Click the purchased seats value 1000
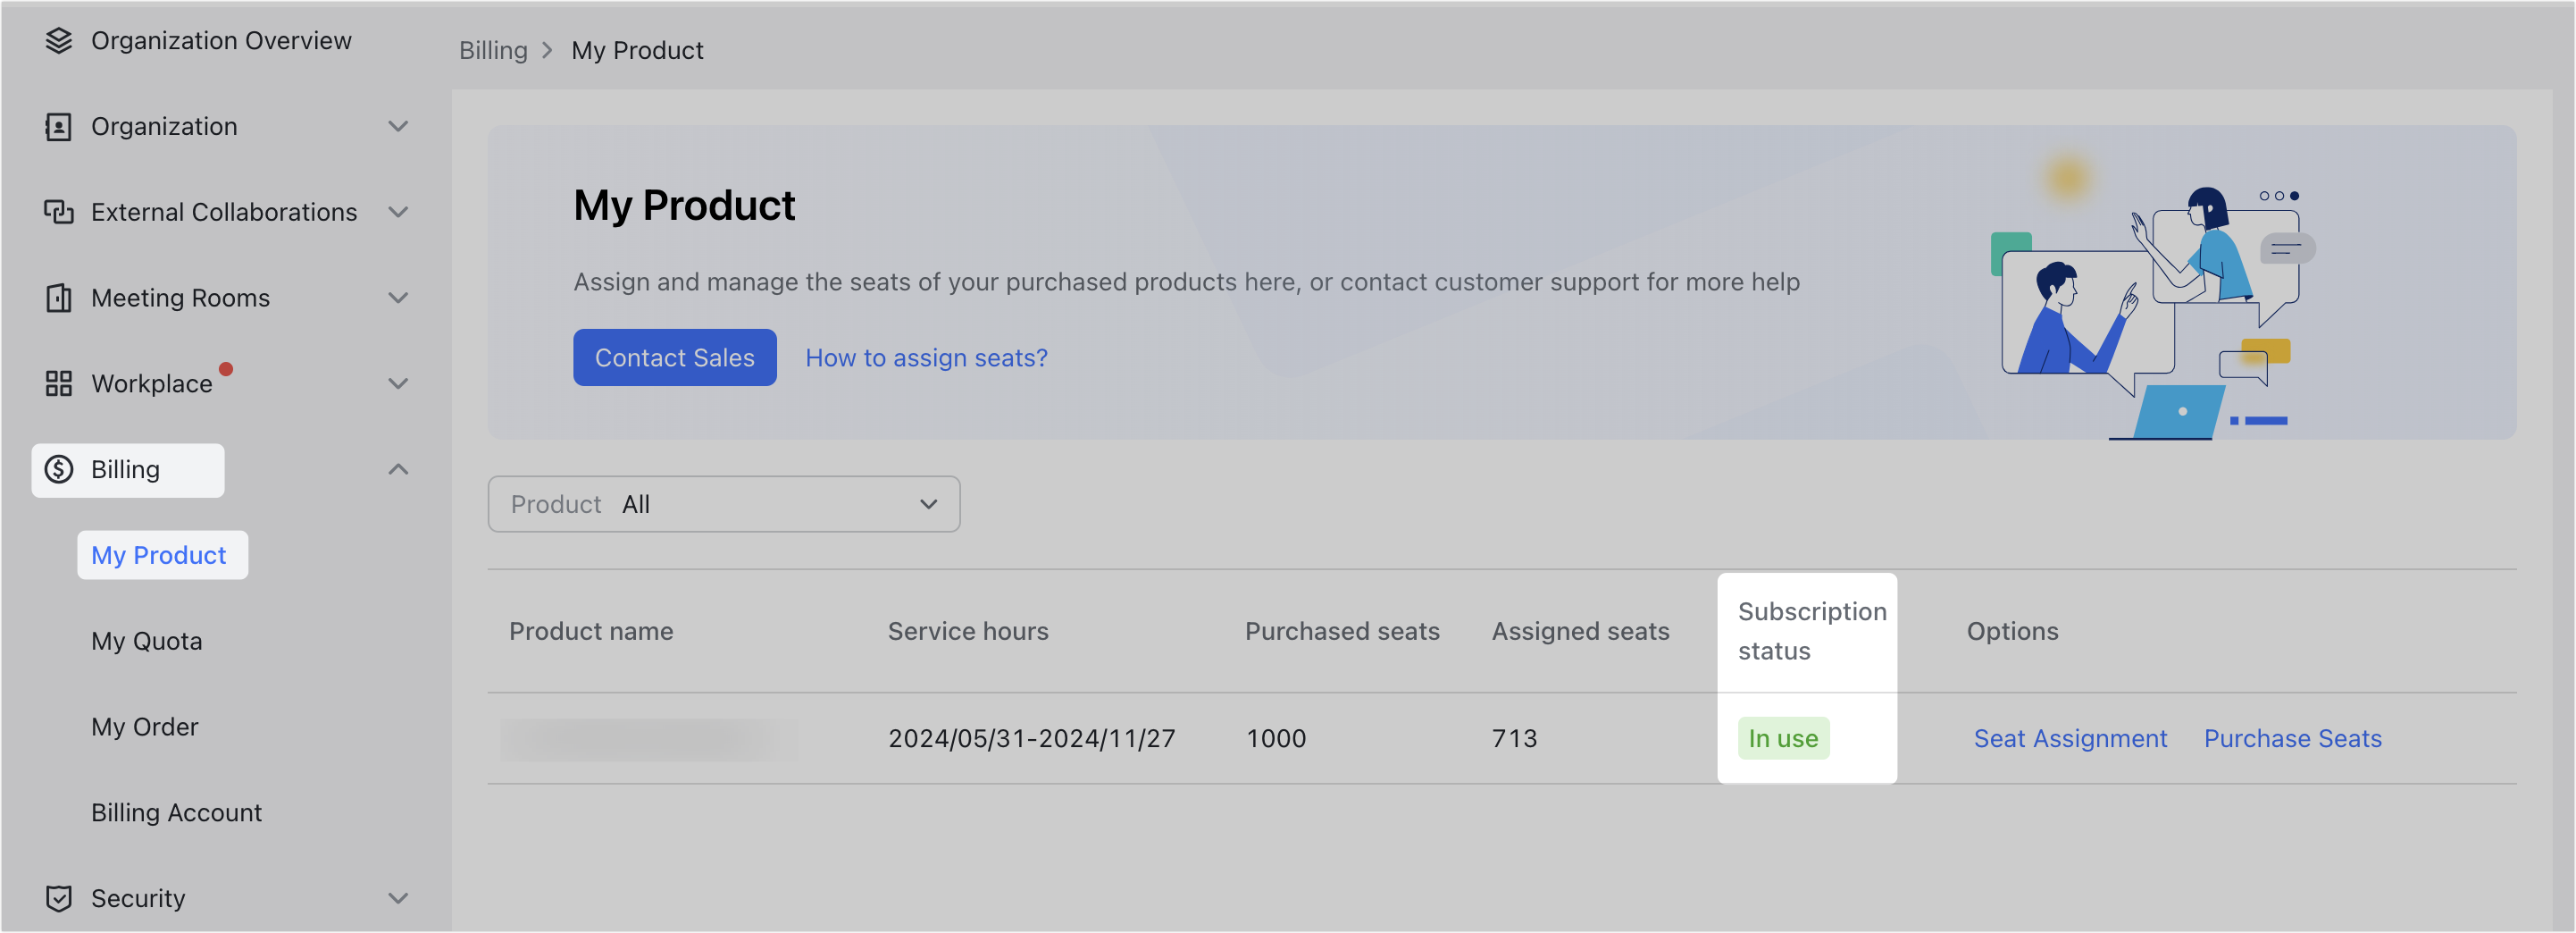 (x=1276, y=739)
